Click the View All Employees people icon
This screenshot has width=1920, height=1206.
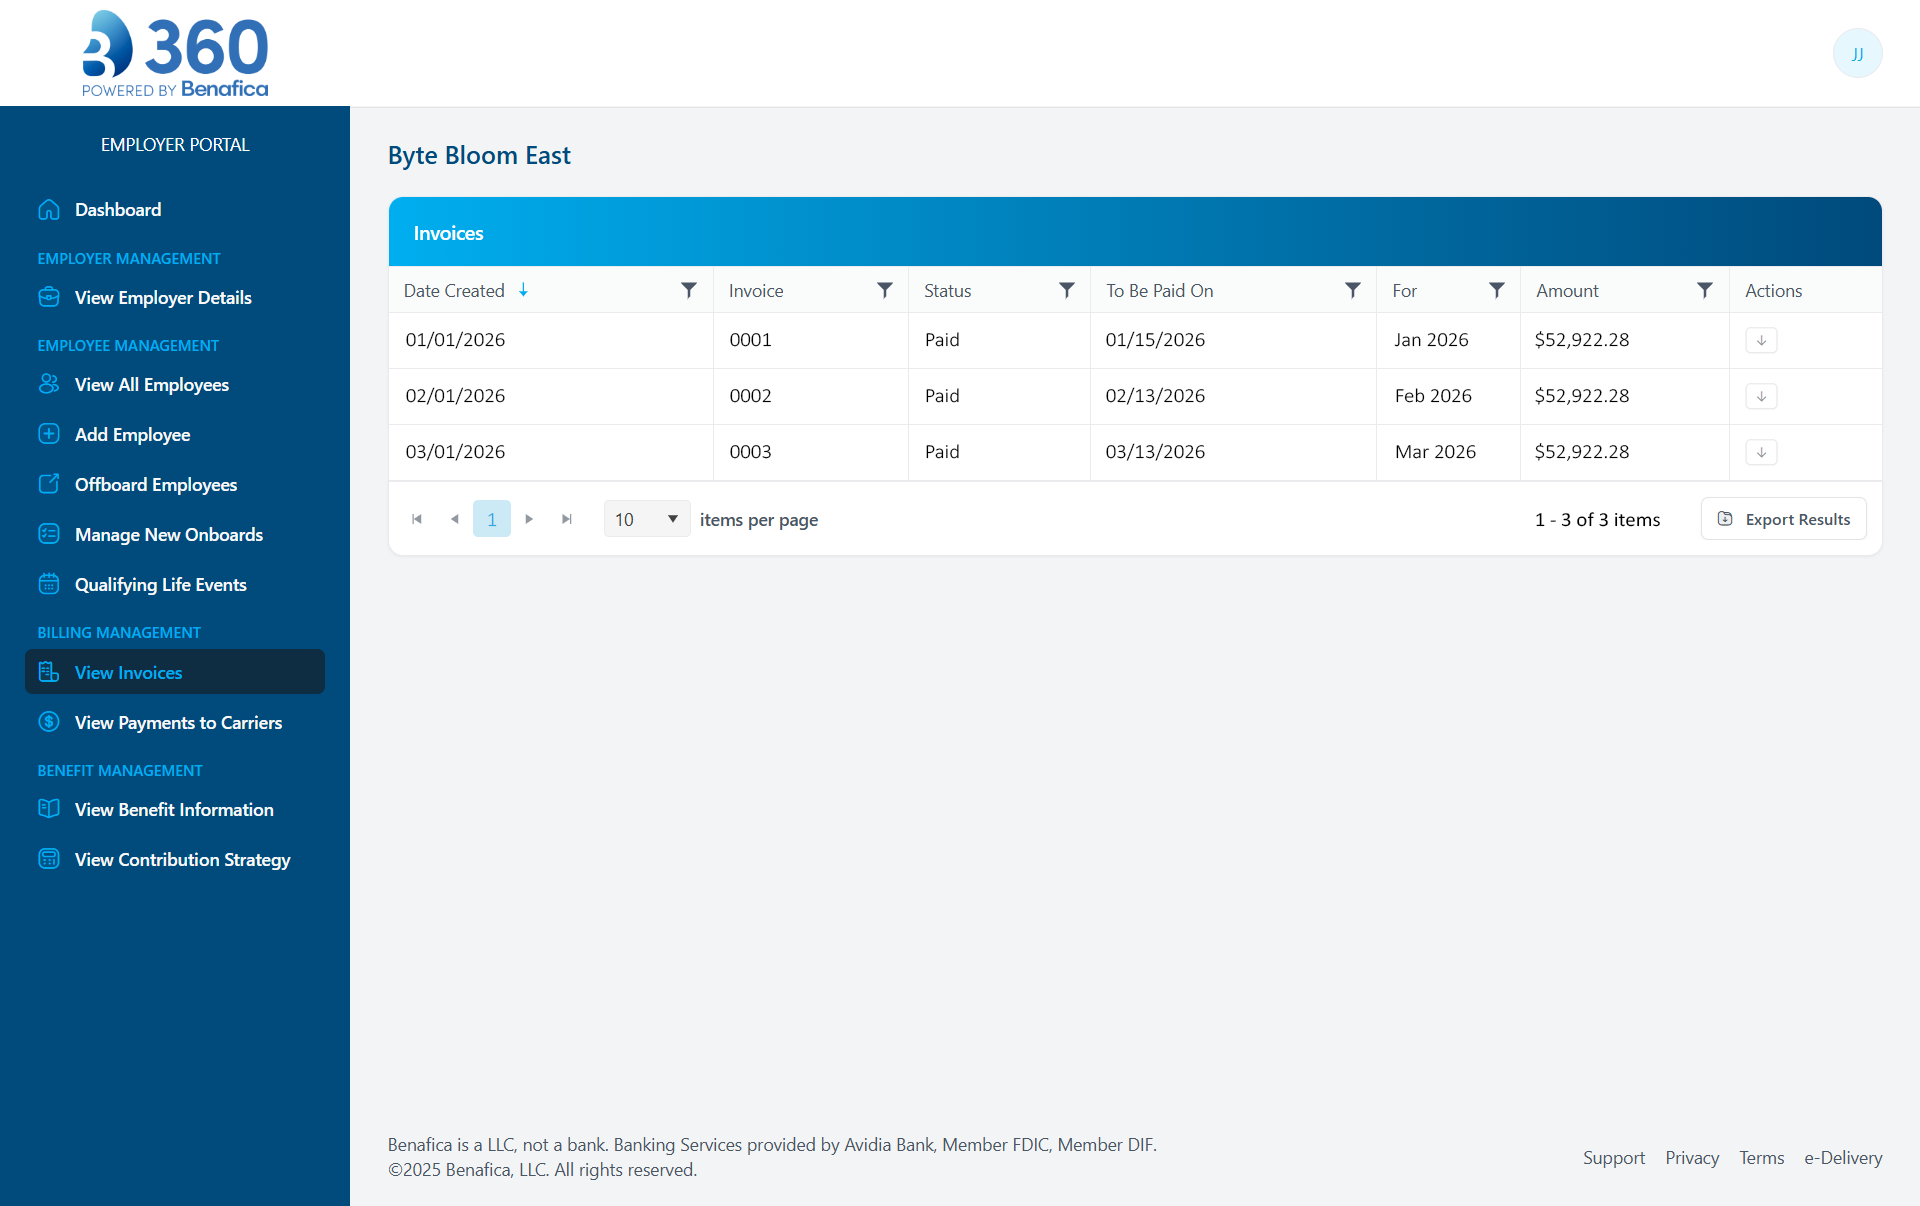click(49, 384)
